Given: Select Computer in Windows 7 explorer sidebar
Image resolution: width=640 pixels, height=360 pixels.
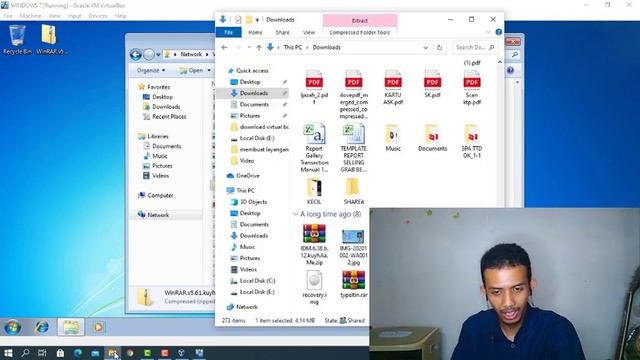Looking at the screenshot, I should point(160,195).
